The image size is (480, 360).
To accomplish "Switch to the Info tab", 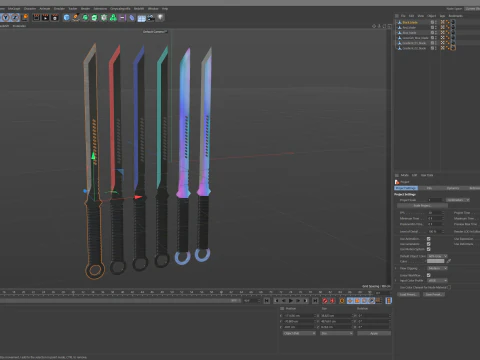I will tap(429, 188).
